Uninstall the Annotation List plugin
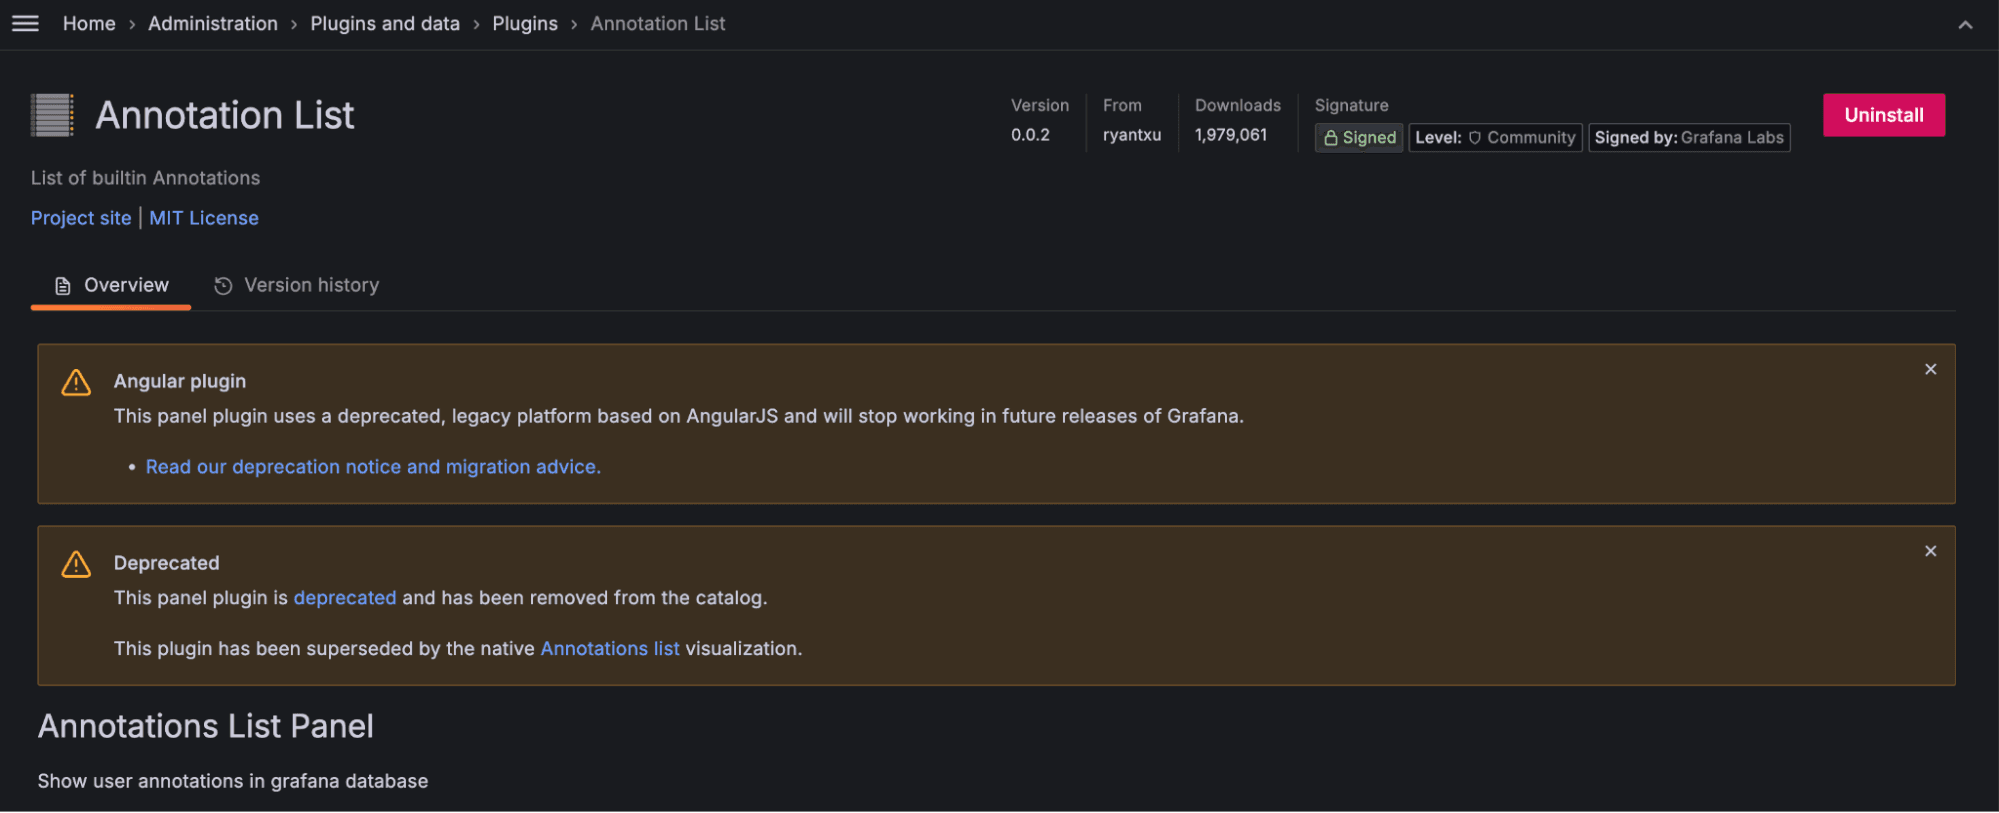The image size is (1999, 813). click(1883, 115)
